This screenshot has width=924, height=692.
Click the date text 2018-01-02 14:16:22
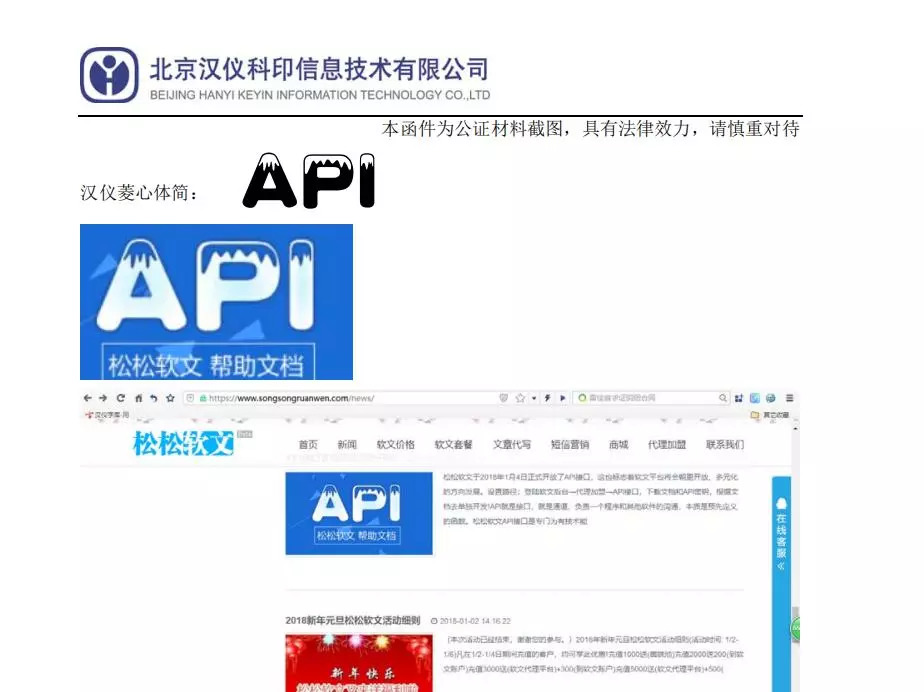pos(475,621)
